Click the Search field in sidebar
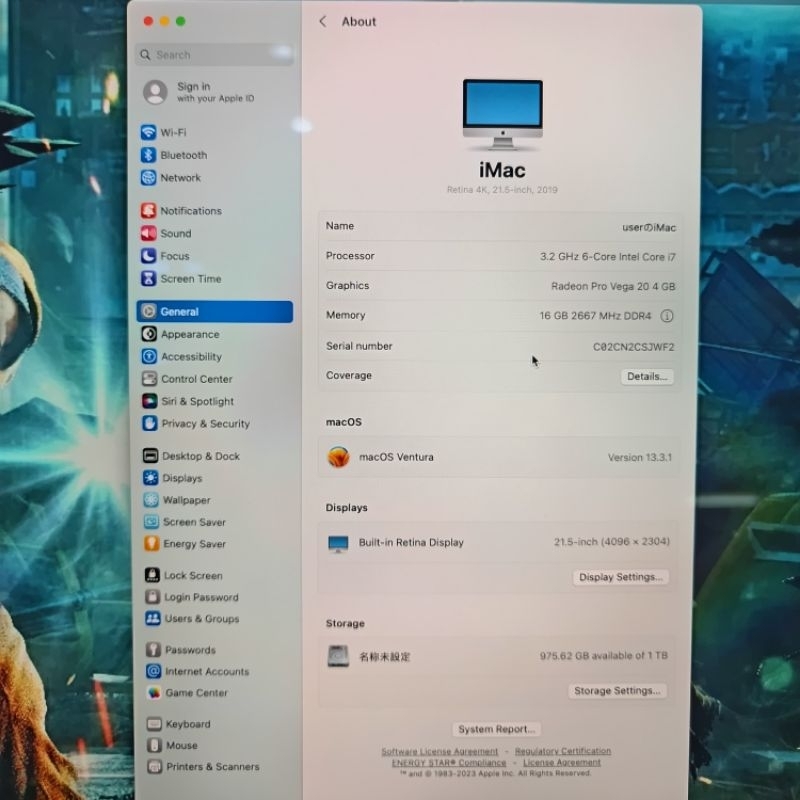The width and height of the screenshot is (800, 800). click(215, 55)
